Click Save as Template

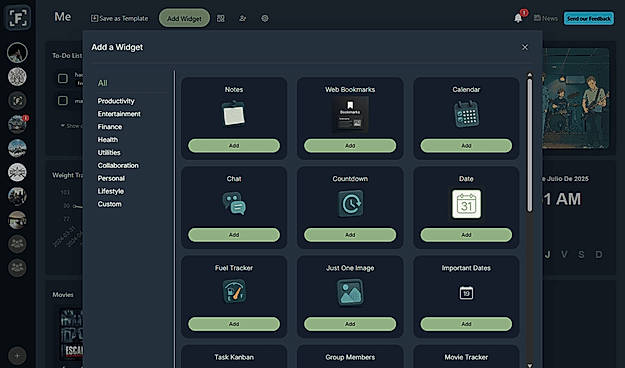[120, 18]
